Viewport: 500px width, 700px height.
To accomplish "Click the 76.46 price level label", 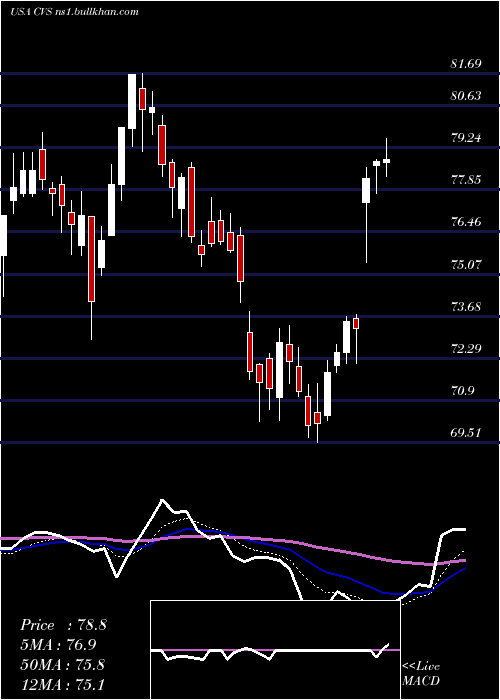I will [x=466, y=221].
